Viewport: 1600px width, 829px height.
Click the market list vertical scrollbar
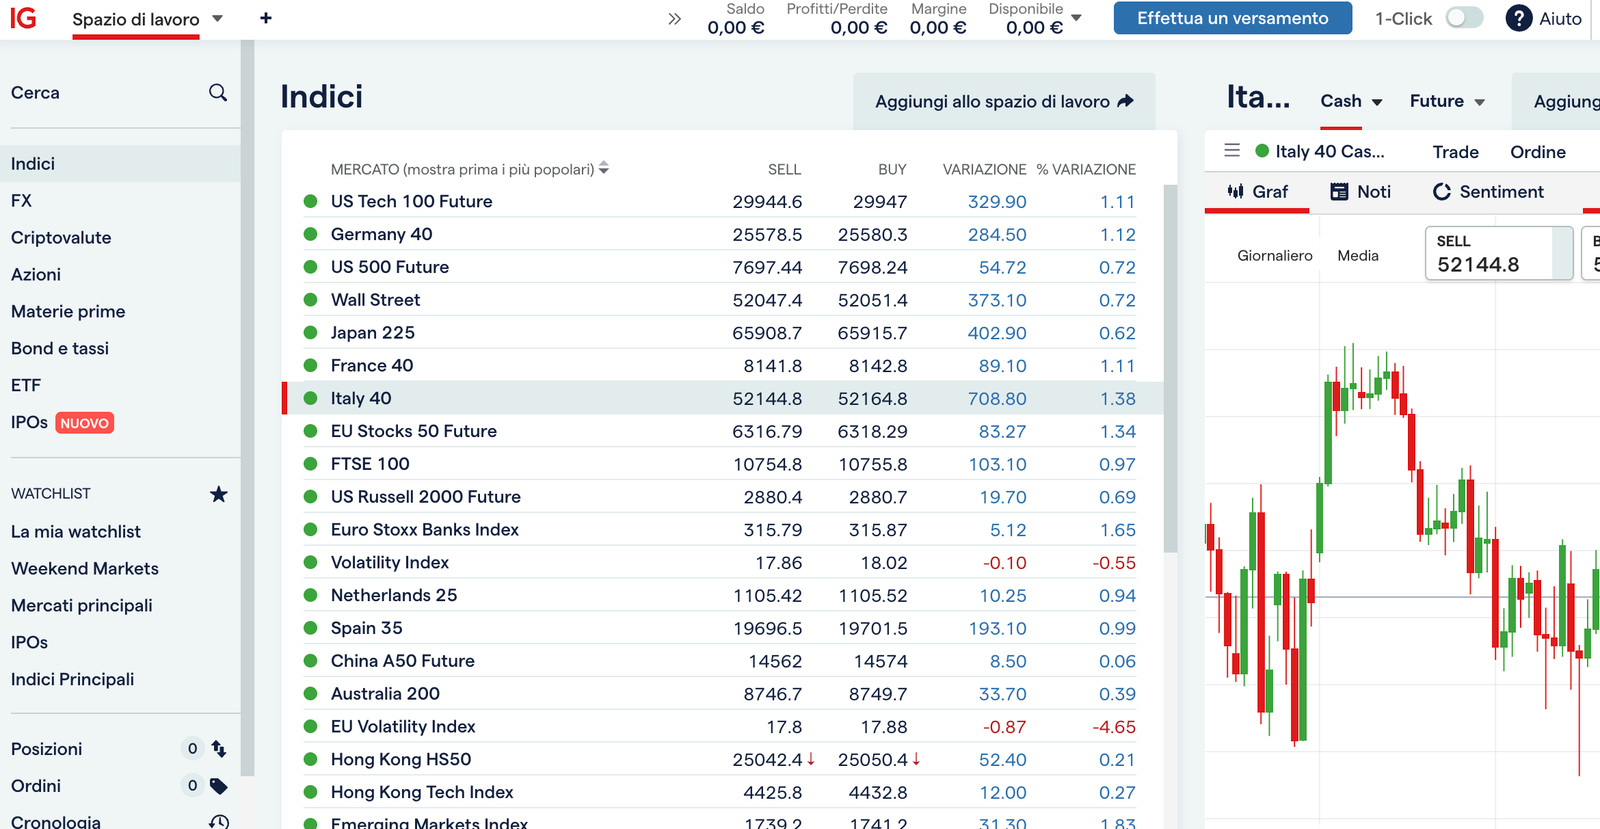coord(1170,368)
